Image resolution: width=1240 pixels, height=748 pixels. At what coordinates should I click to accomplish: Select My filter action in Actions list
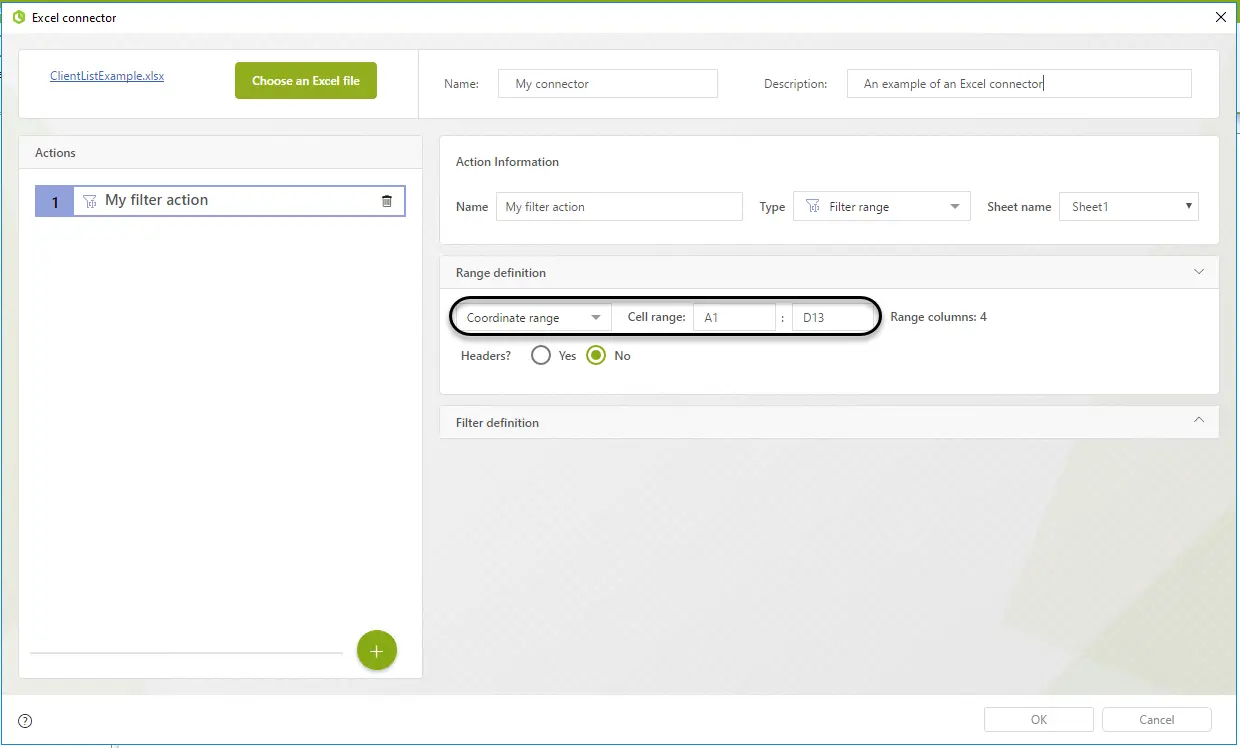tap(220, 201)
